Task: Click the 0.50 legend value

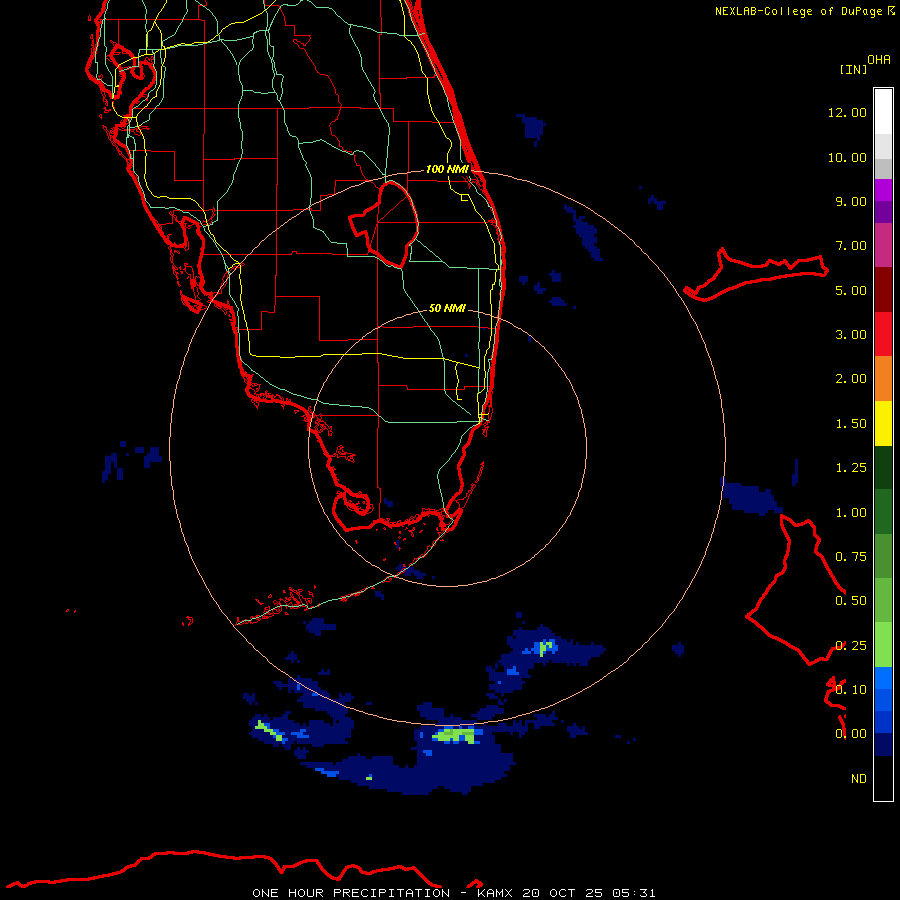Action: [x=851, y=601]
